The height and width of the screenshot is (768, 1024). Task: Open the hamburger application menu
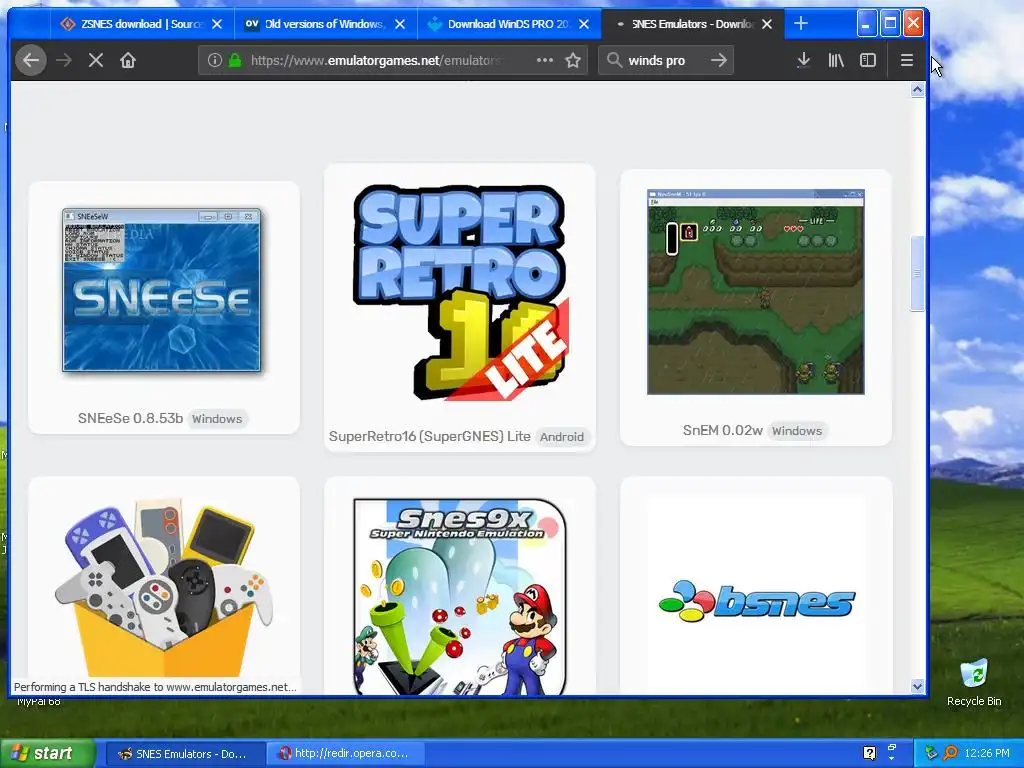(906, 60)
